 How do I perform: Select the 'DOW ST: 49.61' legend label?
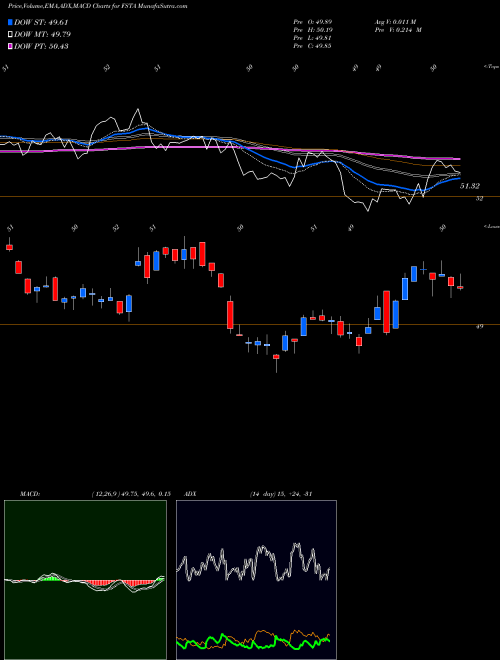click(41, 22)
